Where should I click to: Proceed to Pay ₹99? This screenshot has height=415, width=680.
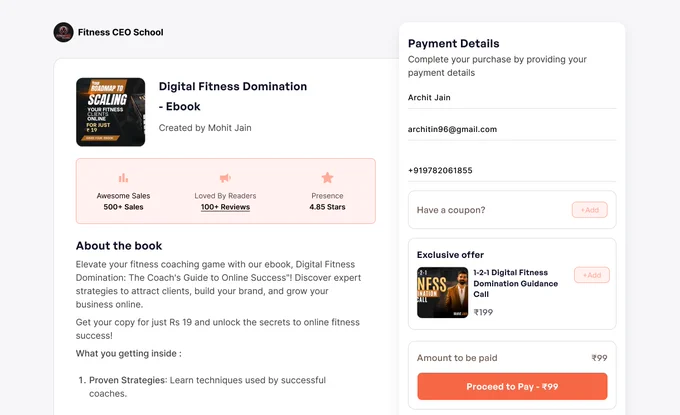(x=512, y=386)
